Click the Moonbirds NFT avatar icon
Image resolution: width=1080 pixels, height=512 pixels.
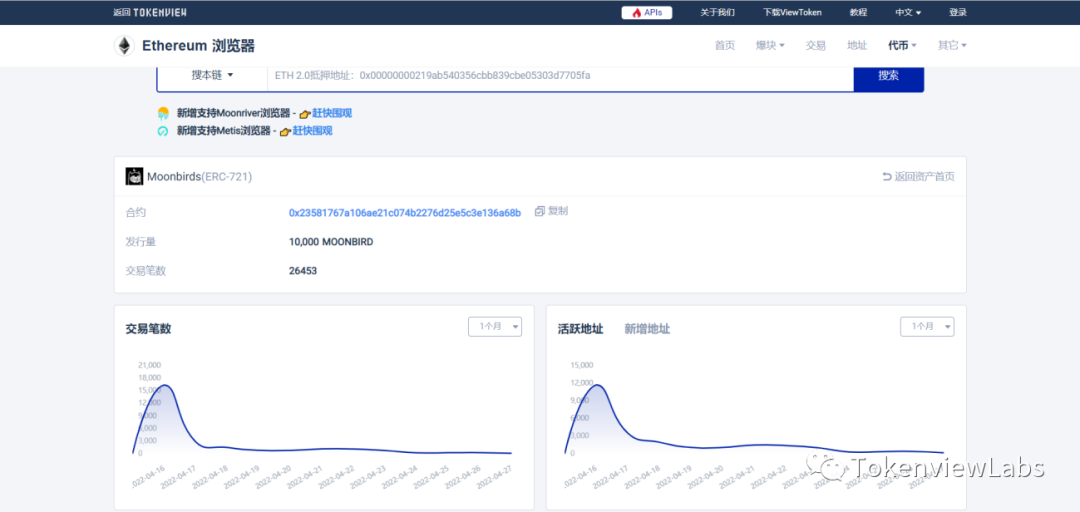pos(134,176)
